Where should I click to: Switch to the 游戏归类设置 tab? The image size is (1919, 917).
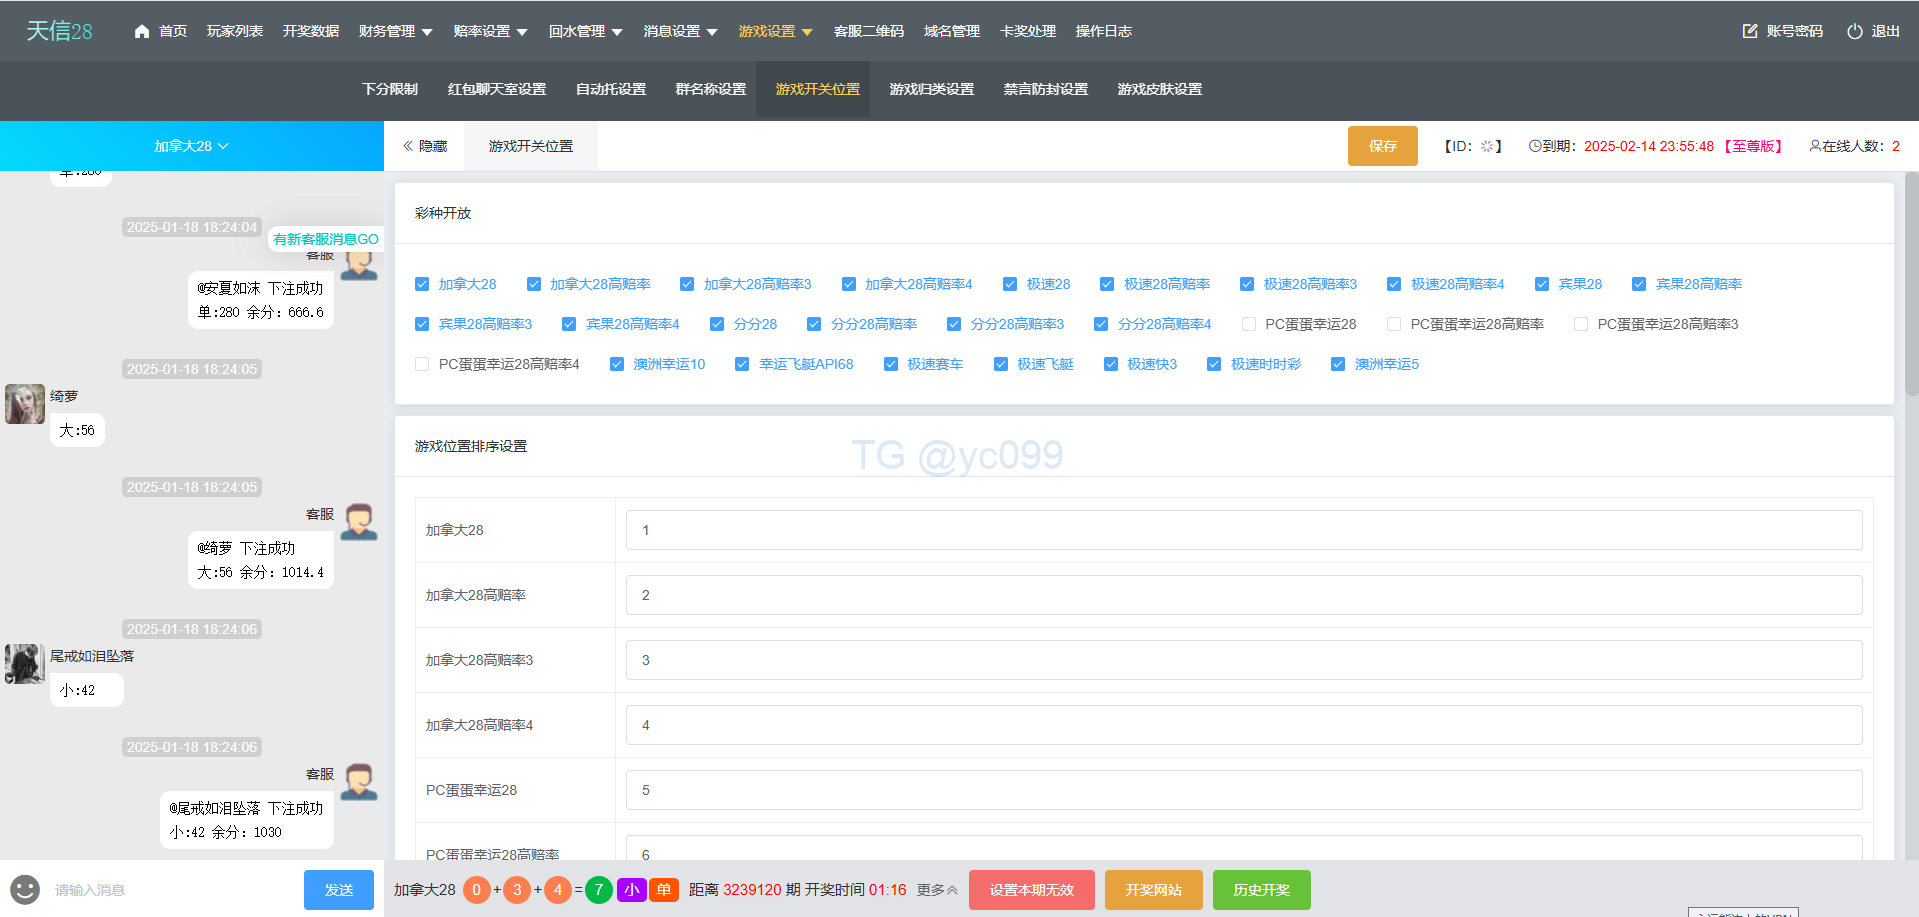tap(931, 89)
